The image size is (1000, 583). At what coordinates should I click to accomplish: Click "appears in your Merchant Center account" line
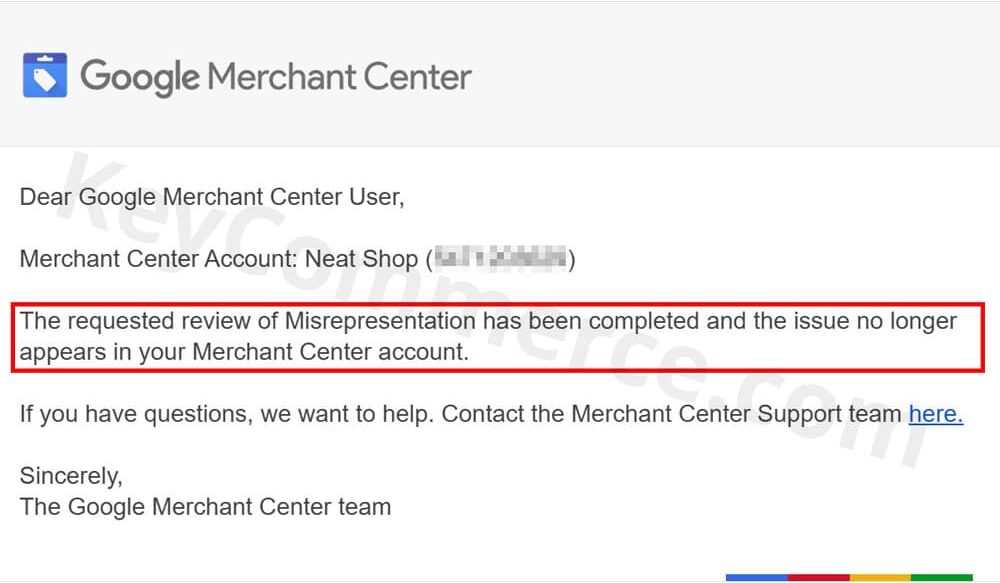point(243,352)
